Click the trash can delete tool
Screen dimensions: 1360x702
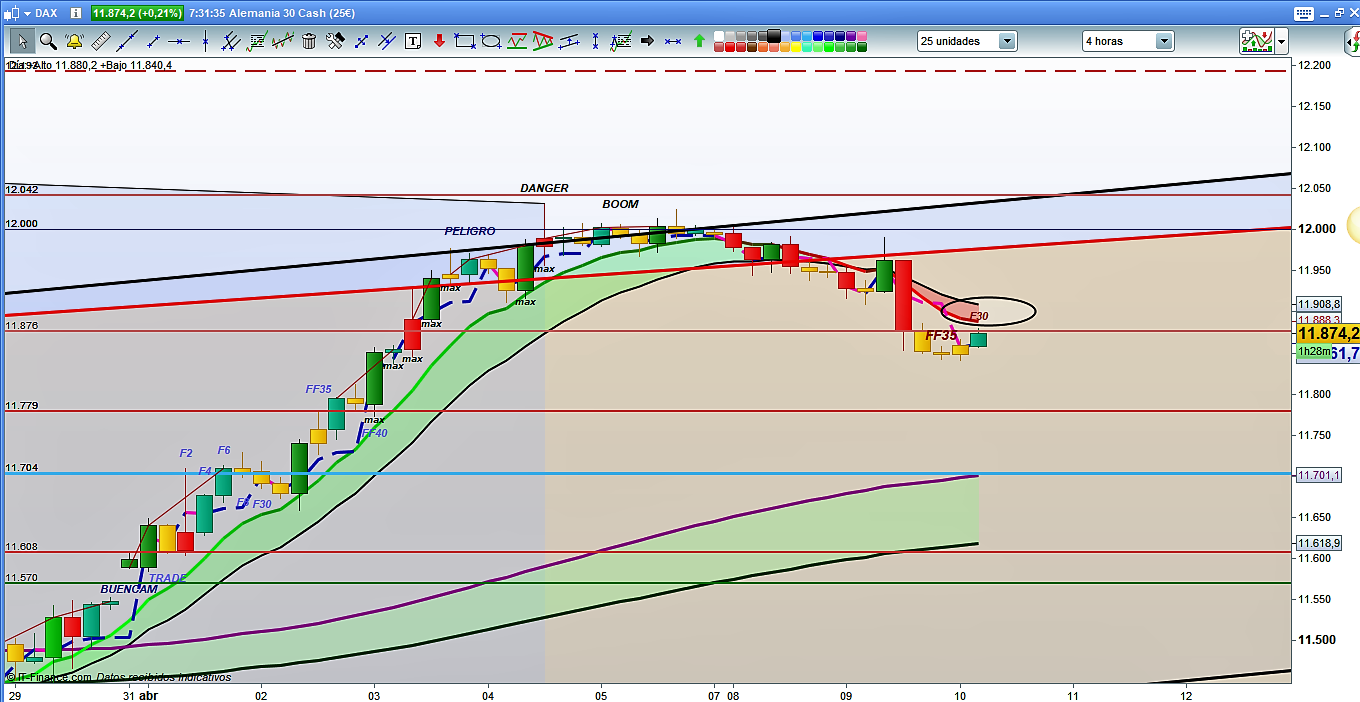pyautogui.click(x=309, y=41)
